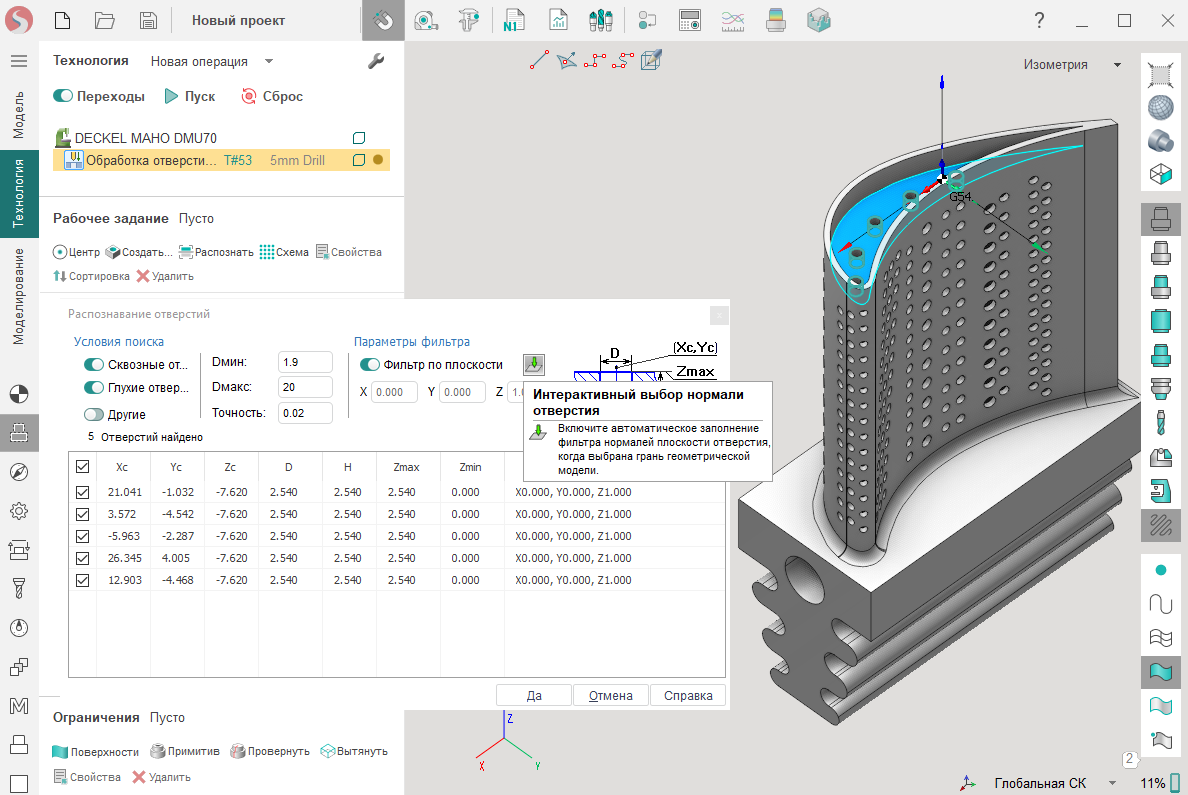Toggle the Переходы switch

[x=64, y=97]
